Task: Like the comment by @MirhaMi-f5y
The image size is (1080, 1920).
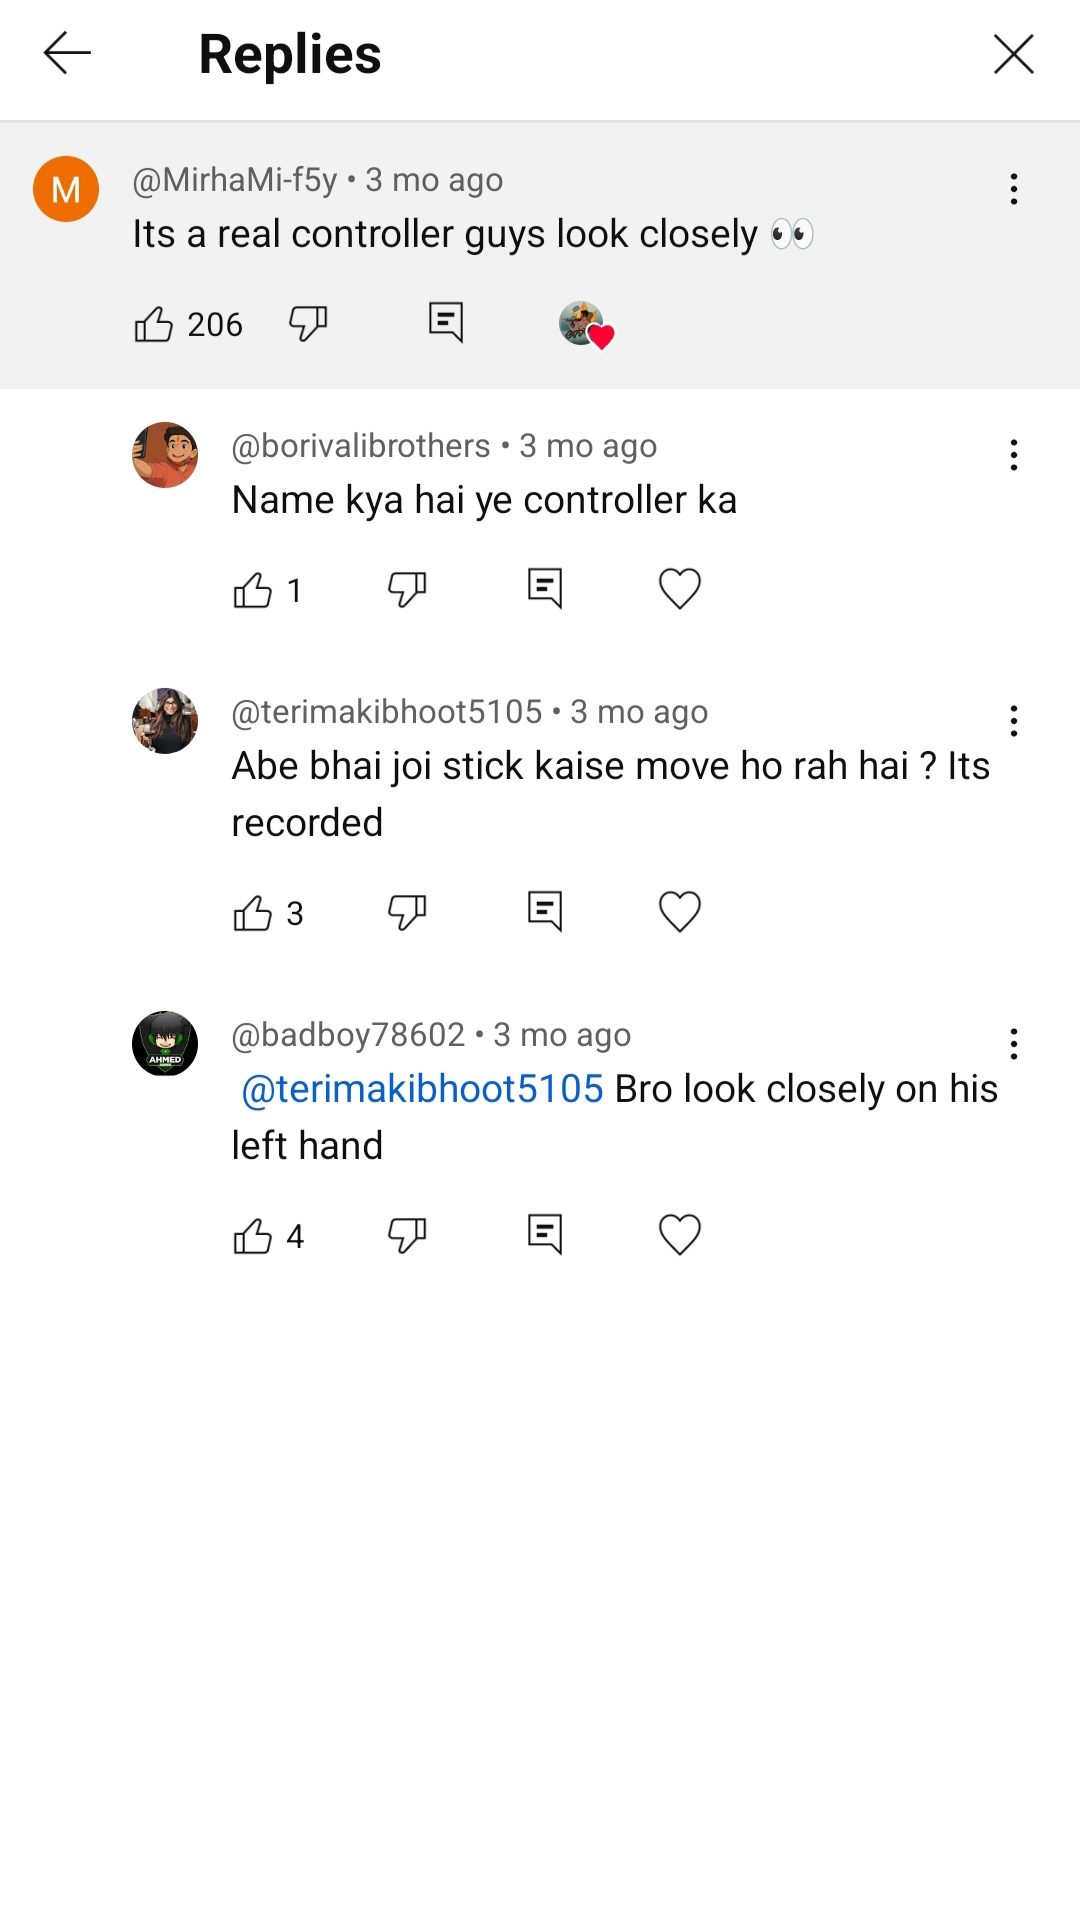Action: tap(154, 324)
